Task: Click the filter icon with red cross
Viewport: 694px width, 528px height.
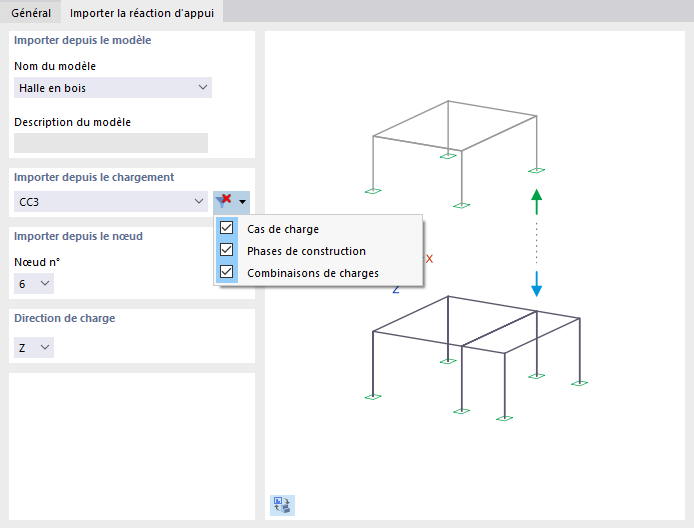Action: point(224,201)
